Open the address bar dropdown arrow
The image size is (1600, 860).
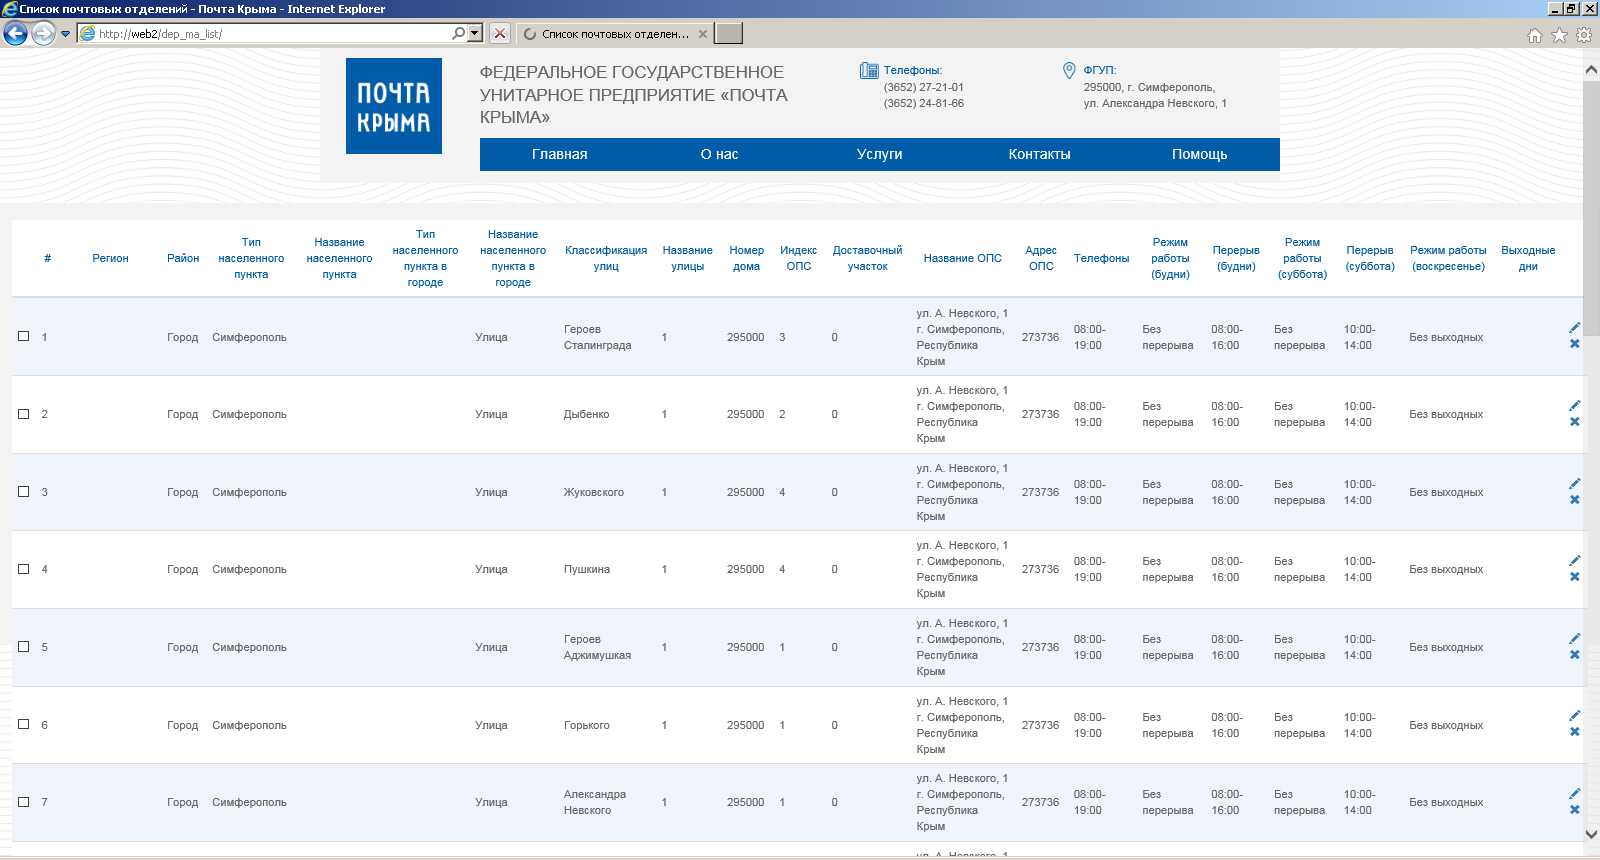pyautogui.click(x=475, y=33)
